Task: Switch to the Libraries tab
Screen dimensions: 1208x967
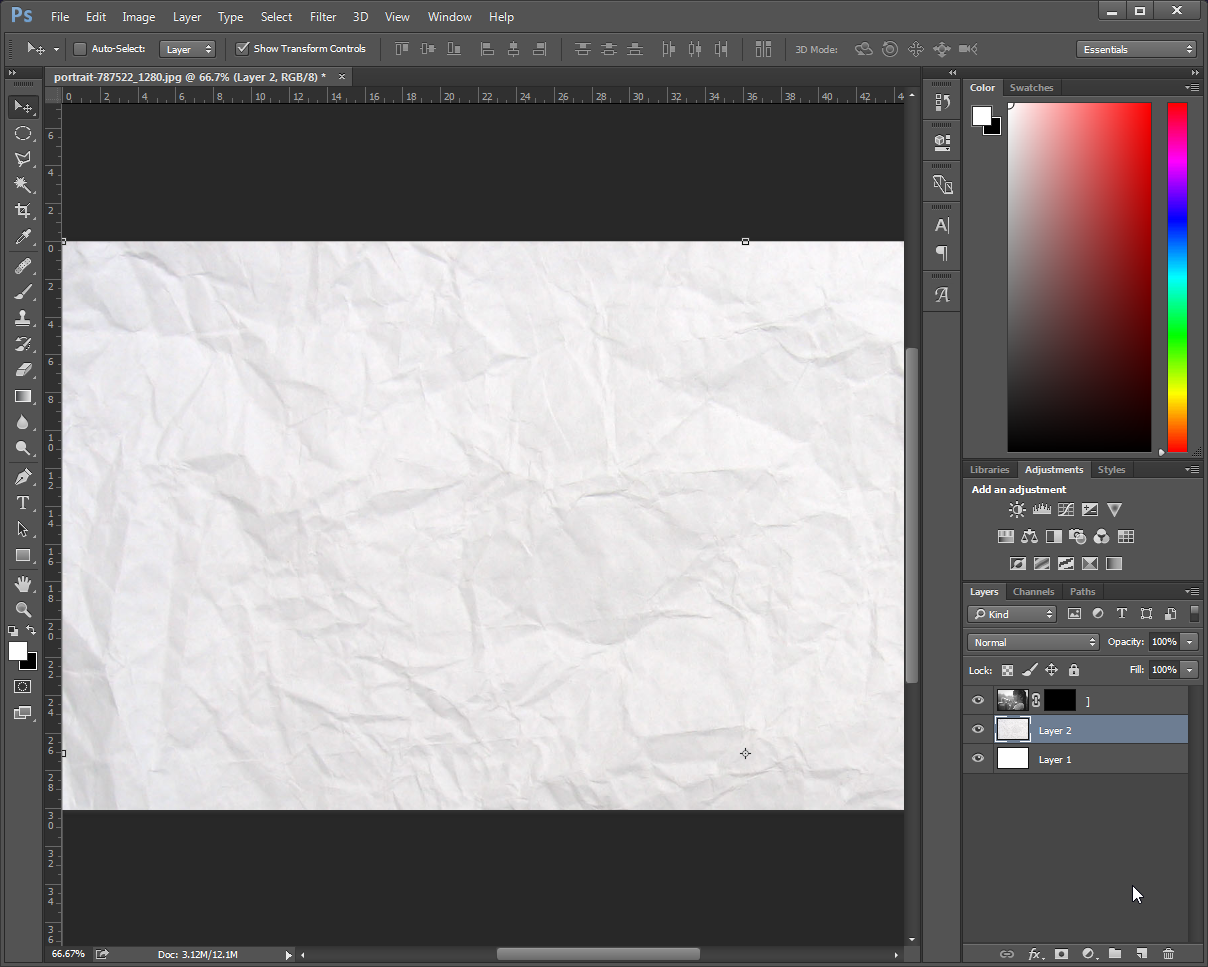Action: [x=989, y=469]
